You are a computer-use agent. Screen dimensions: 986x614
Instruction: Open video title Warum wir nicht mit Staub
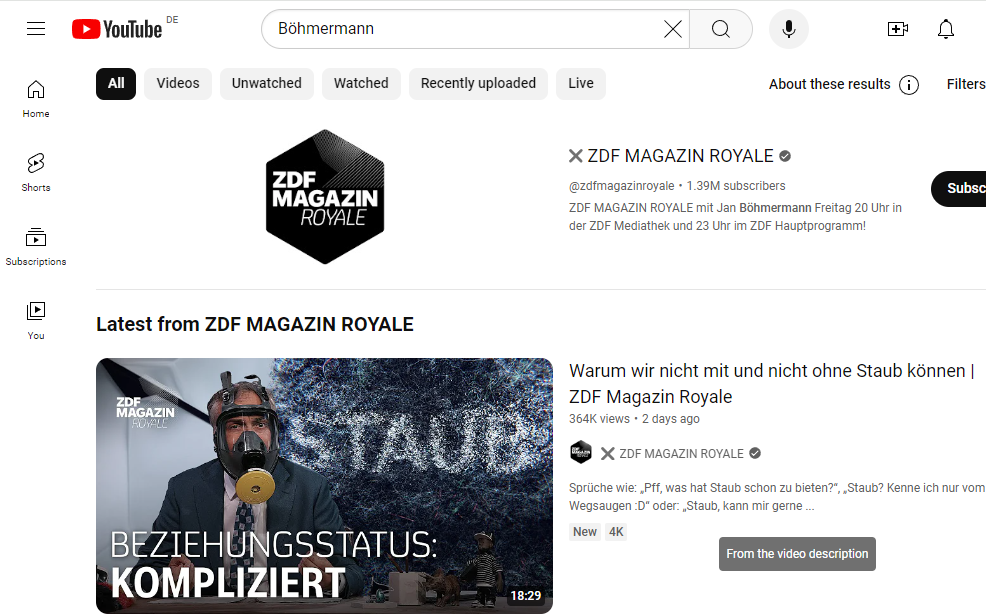coord(771,384)
